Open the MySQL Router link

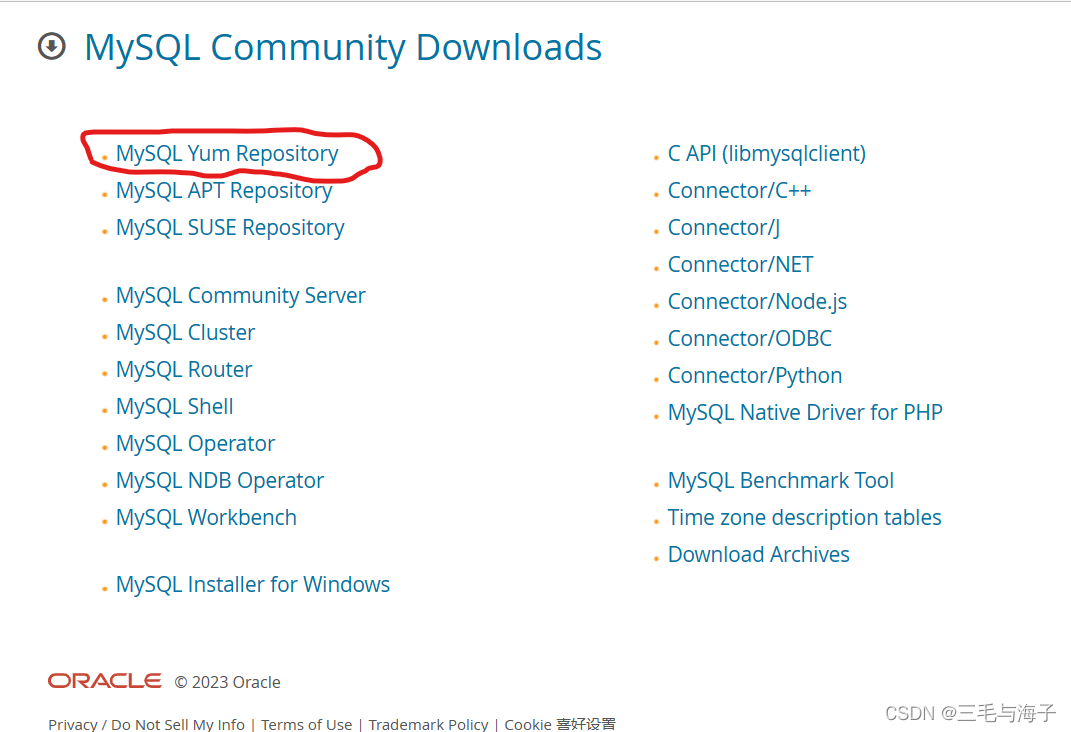(184, 369)
